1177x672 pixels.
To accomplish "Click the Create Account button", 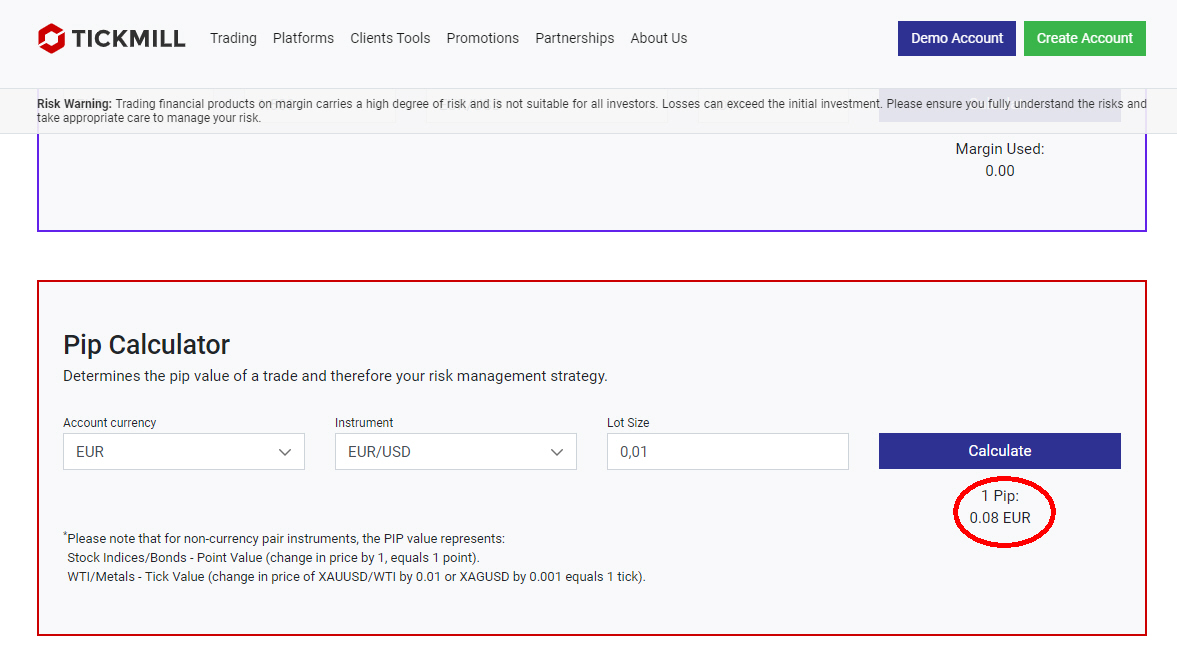I will tap(1085, 38).
